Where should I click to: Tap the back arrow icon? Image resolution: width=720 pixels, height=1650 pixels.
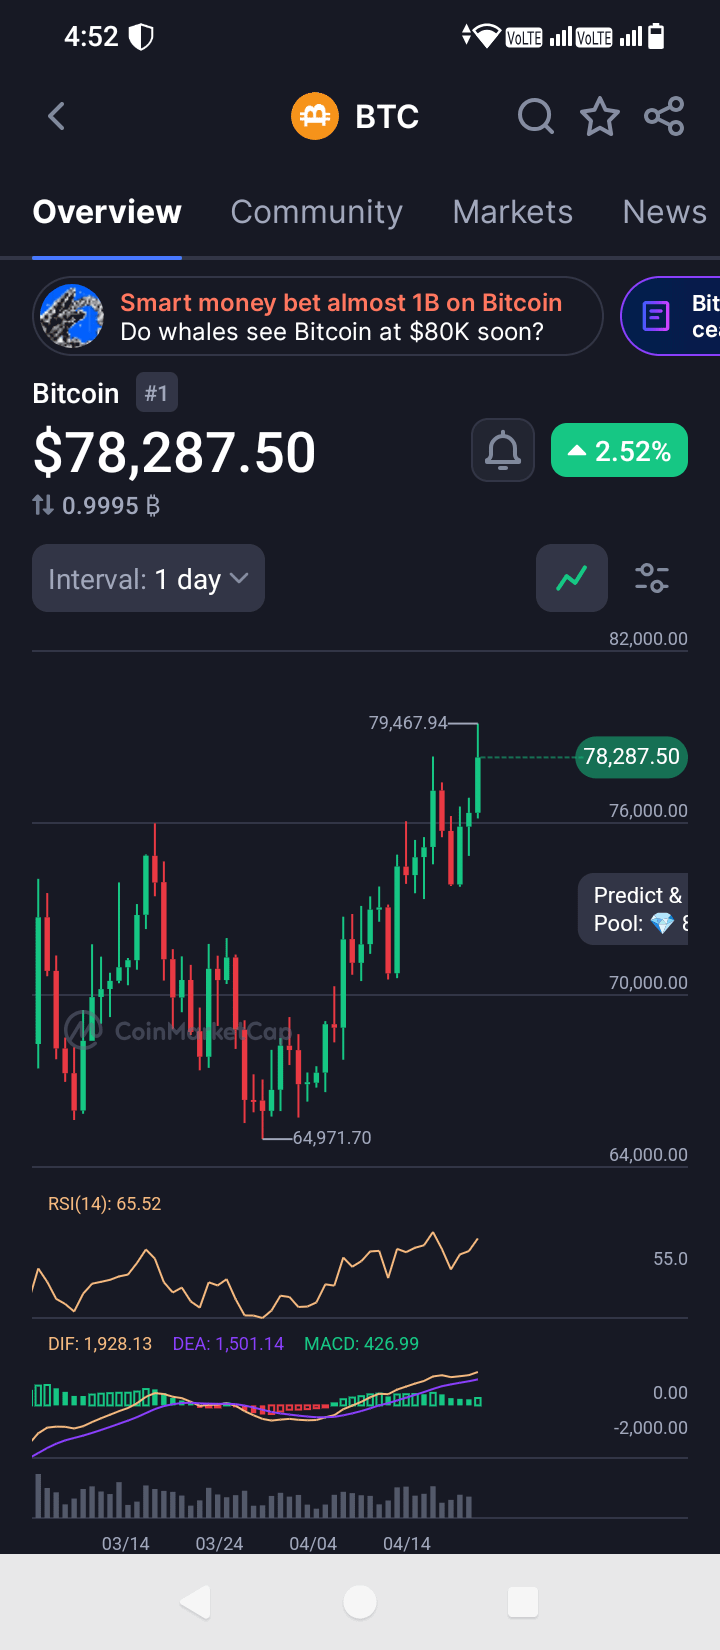[x=57, y=117]
